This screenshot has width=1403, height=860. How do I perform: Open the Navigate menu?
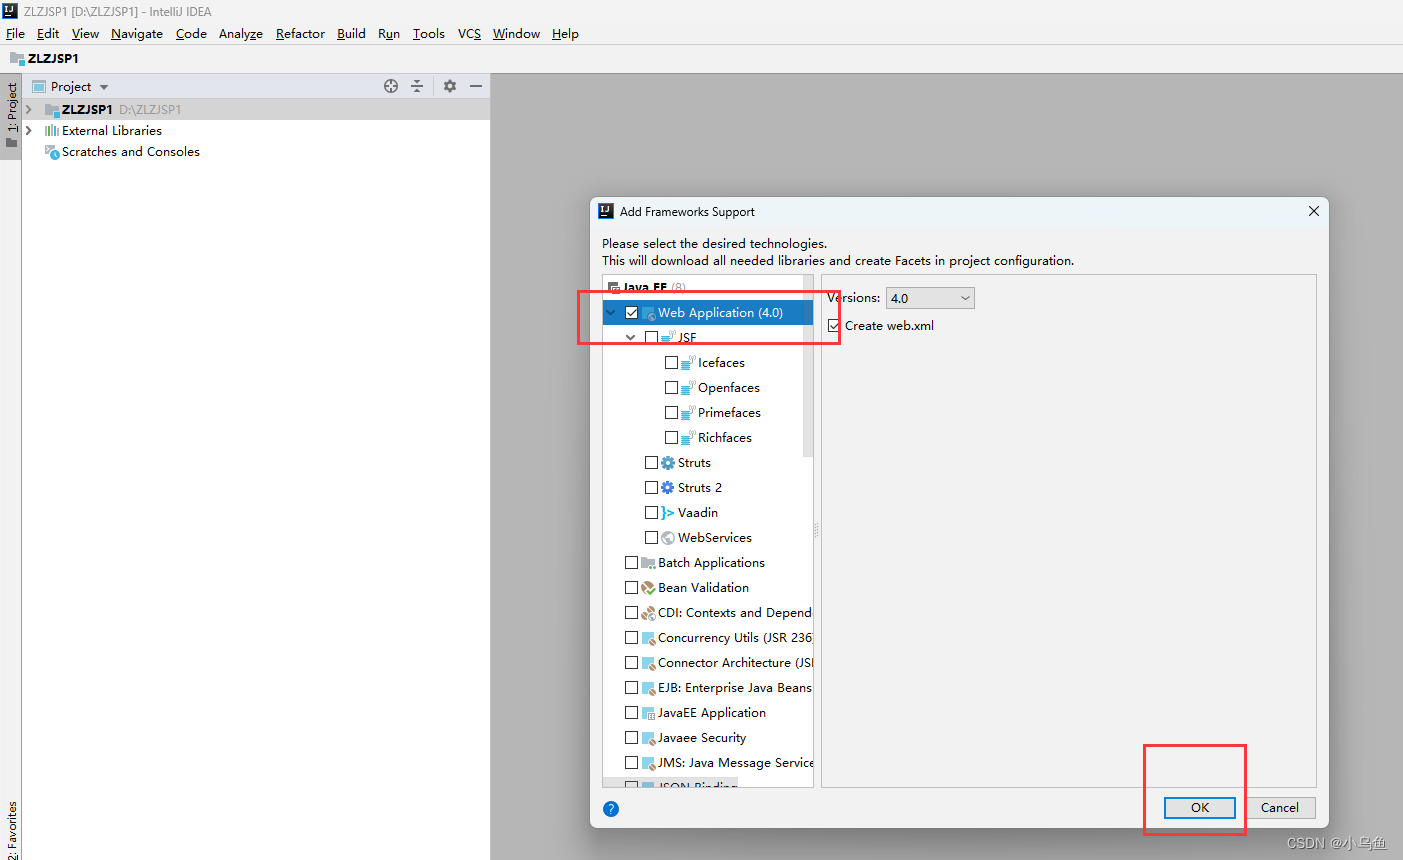click(x=137, y=33)
